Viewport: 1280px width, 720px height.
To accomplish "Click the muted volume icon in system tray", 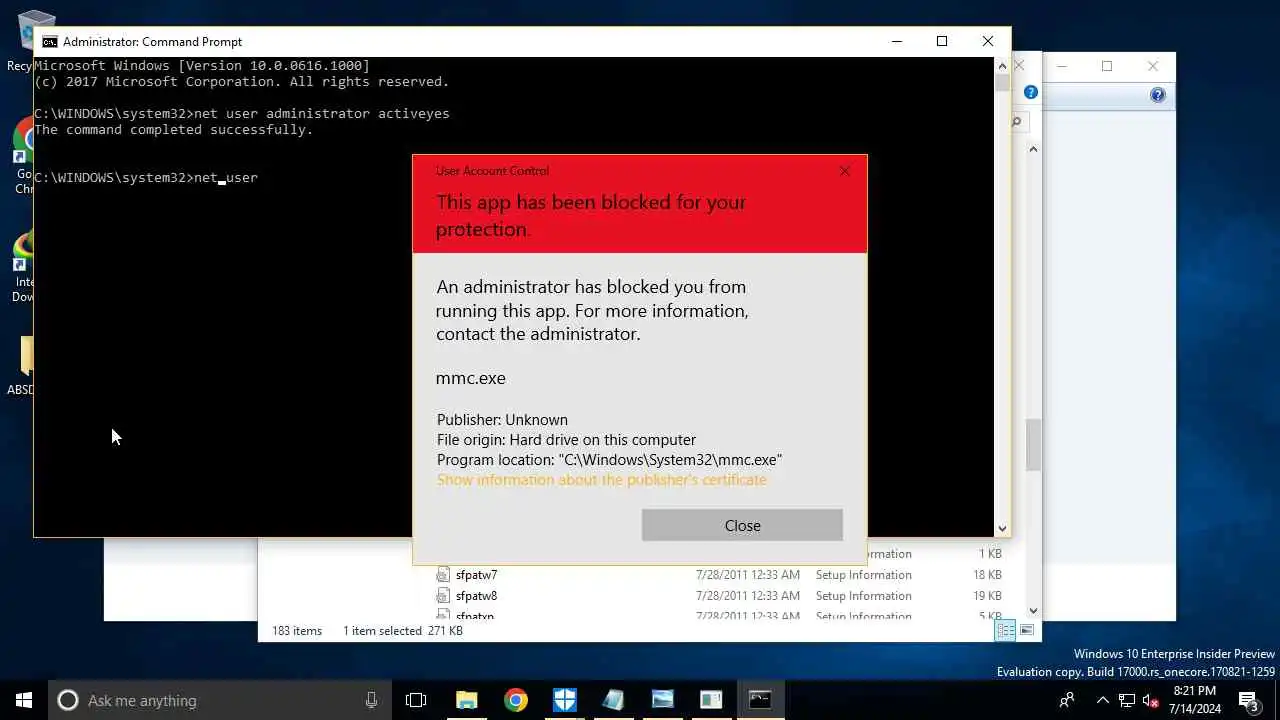I will (x=1151, y=700).
